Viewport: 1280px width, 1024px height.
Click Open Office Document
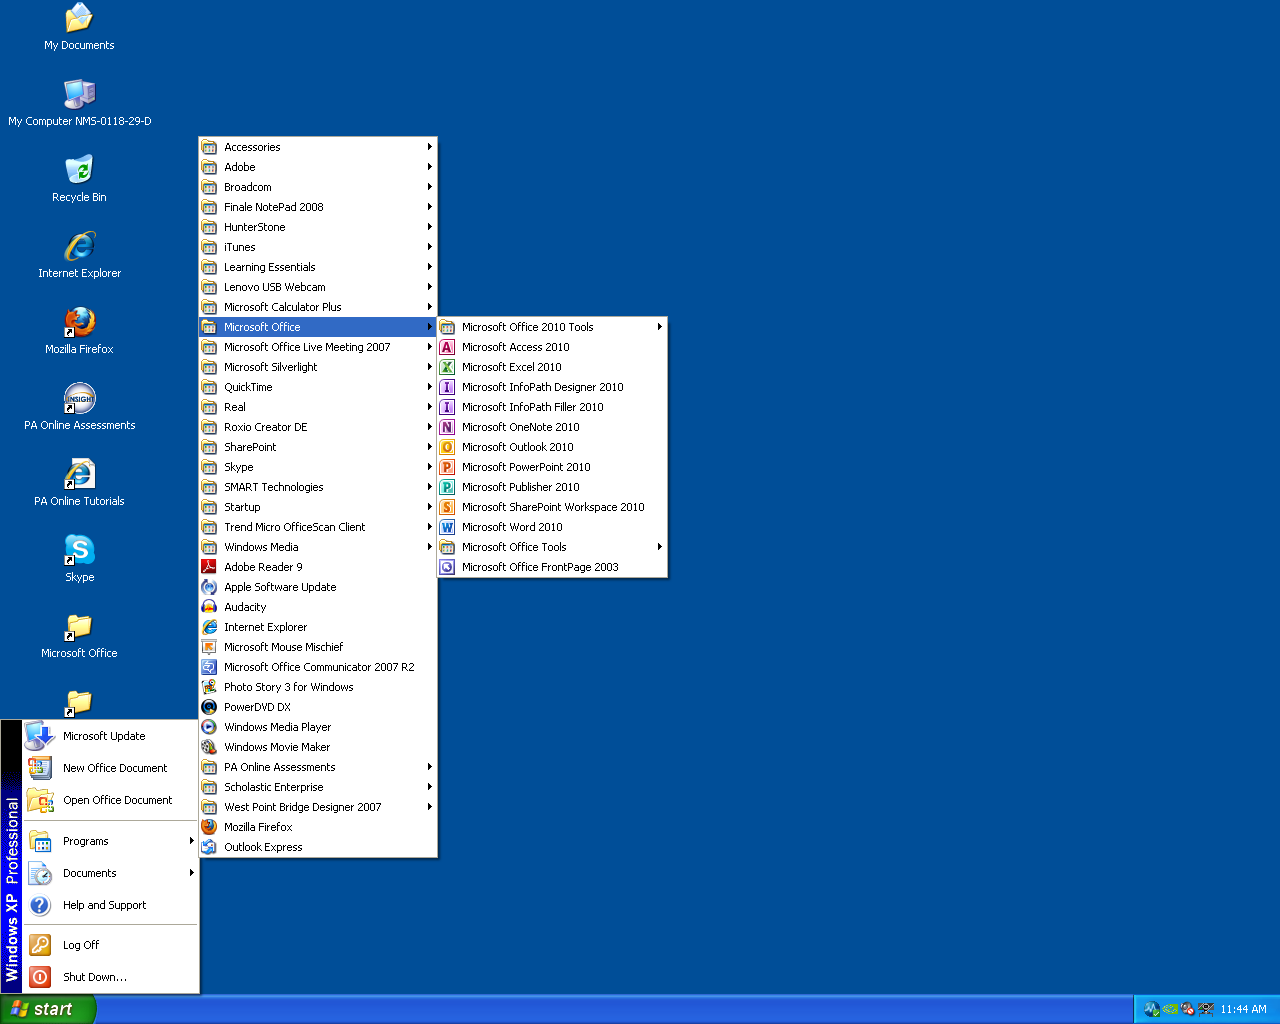click(111, 800)
